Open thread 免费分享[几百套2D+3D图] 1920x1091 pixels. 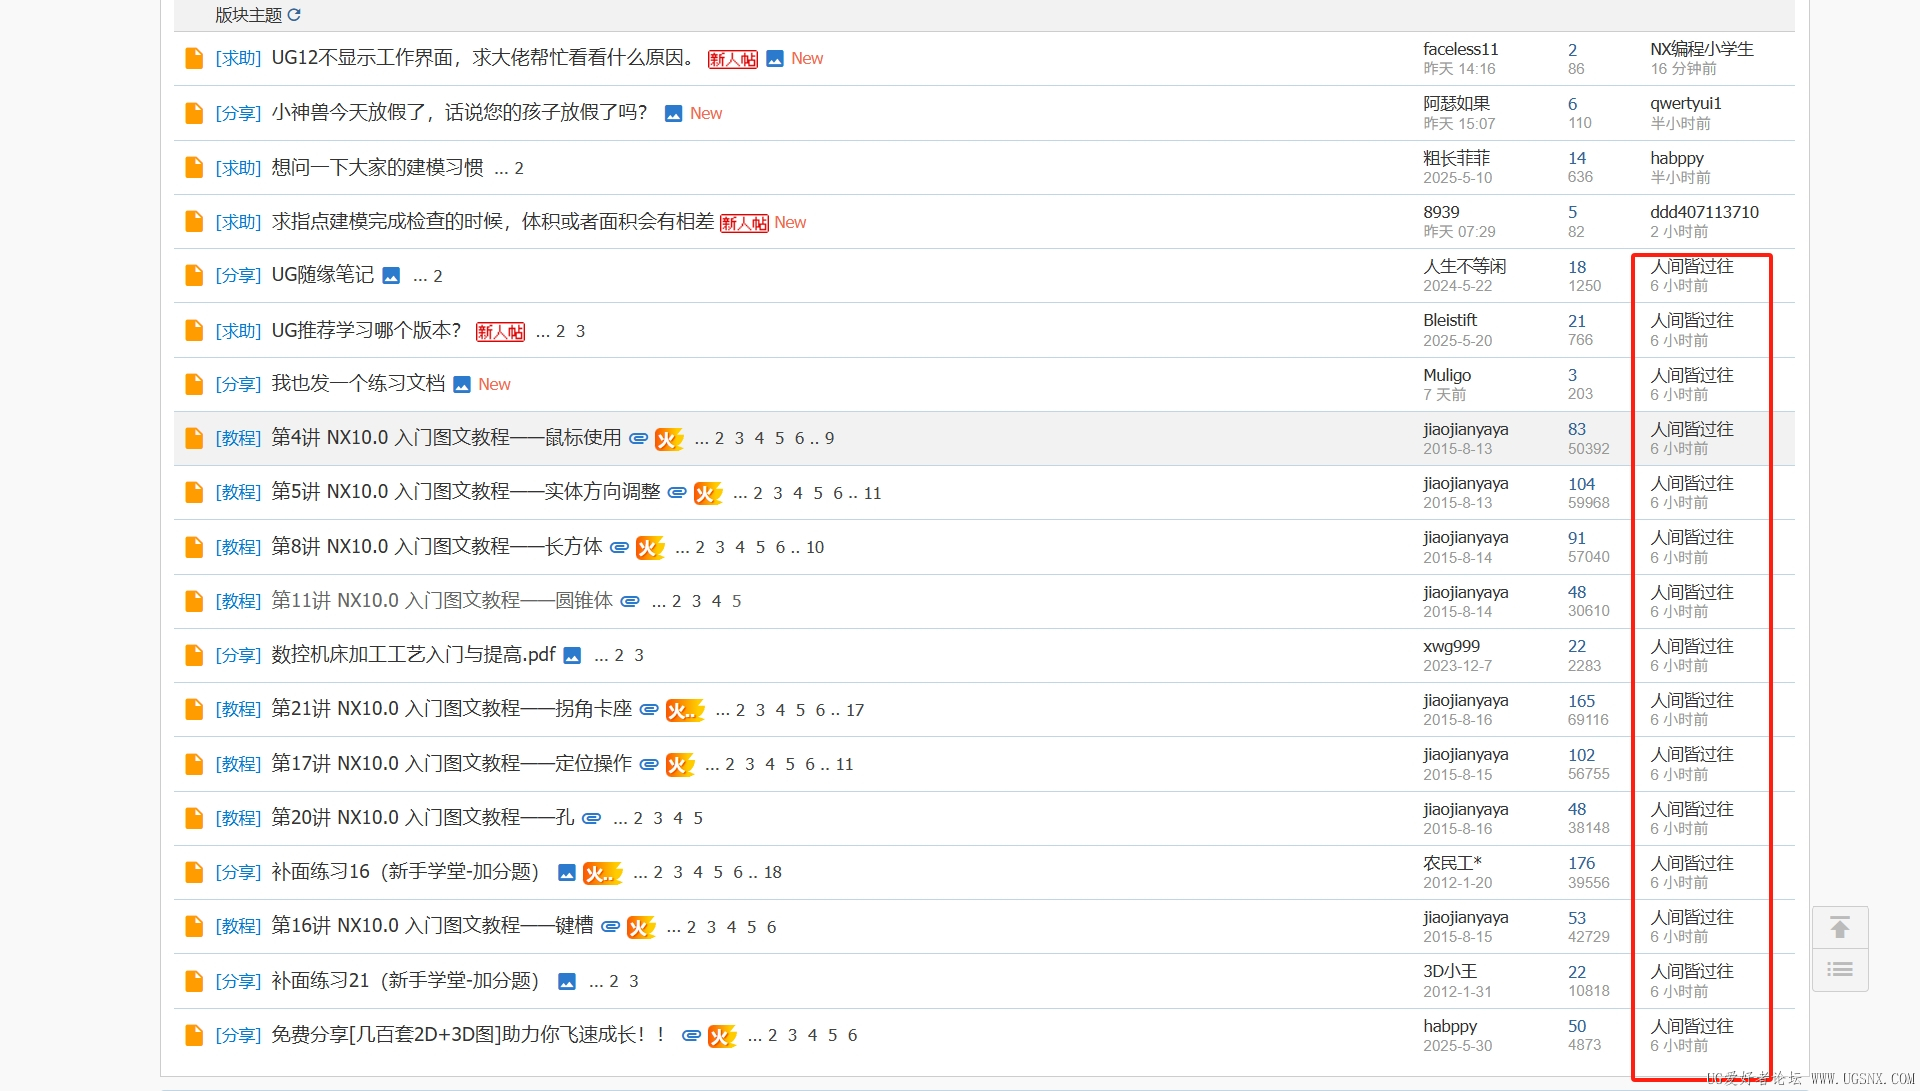tap(468, 1035)
